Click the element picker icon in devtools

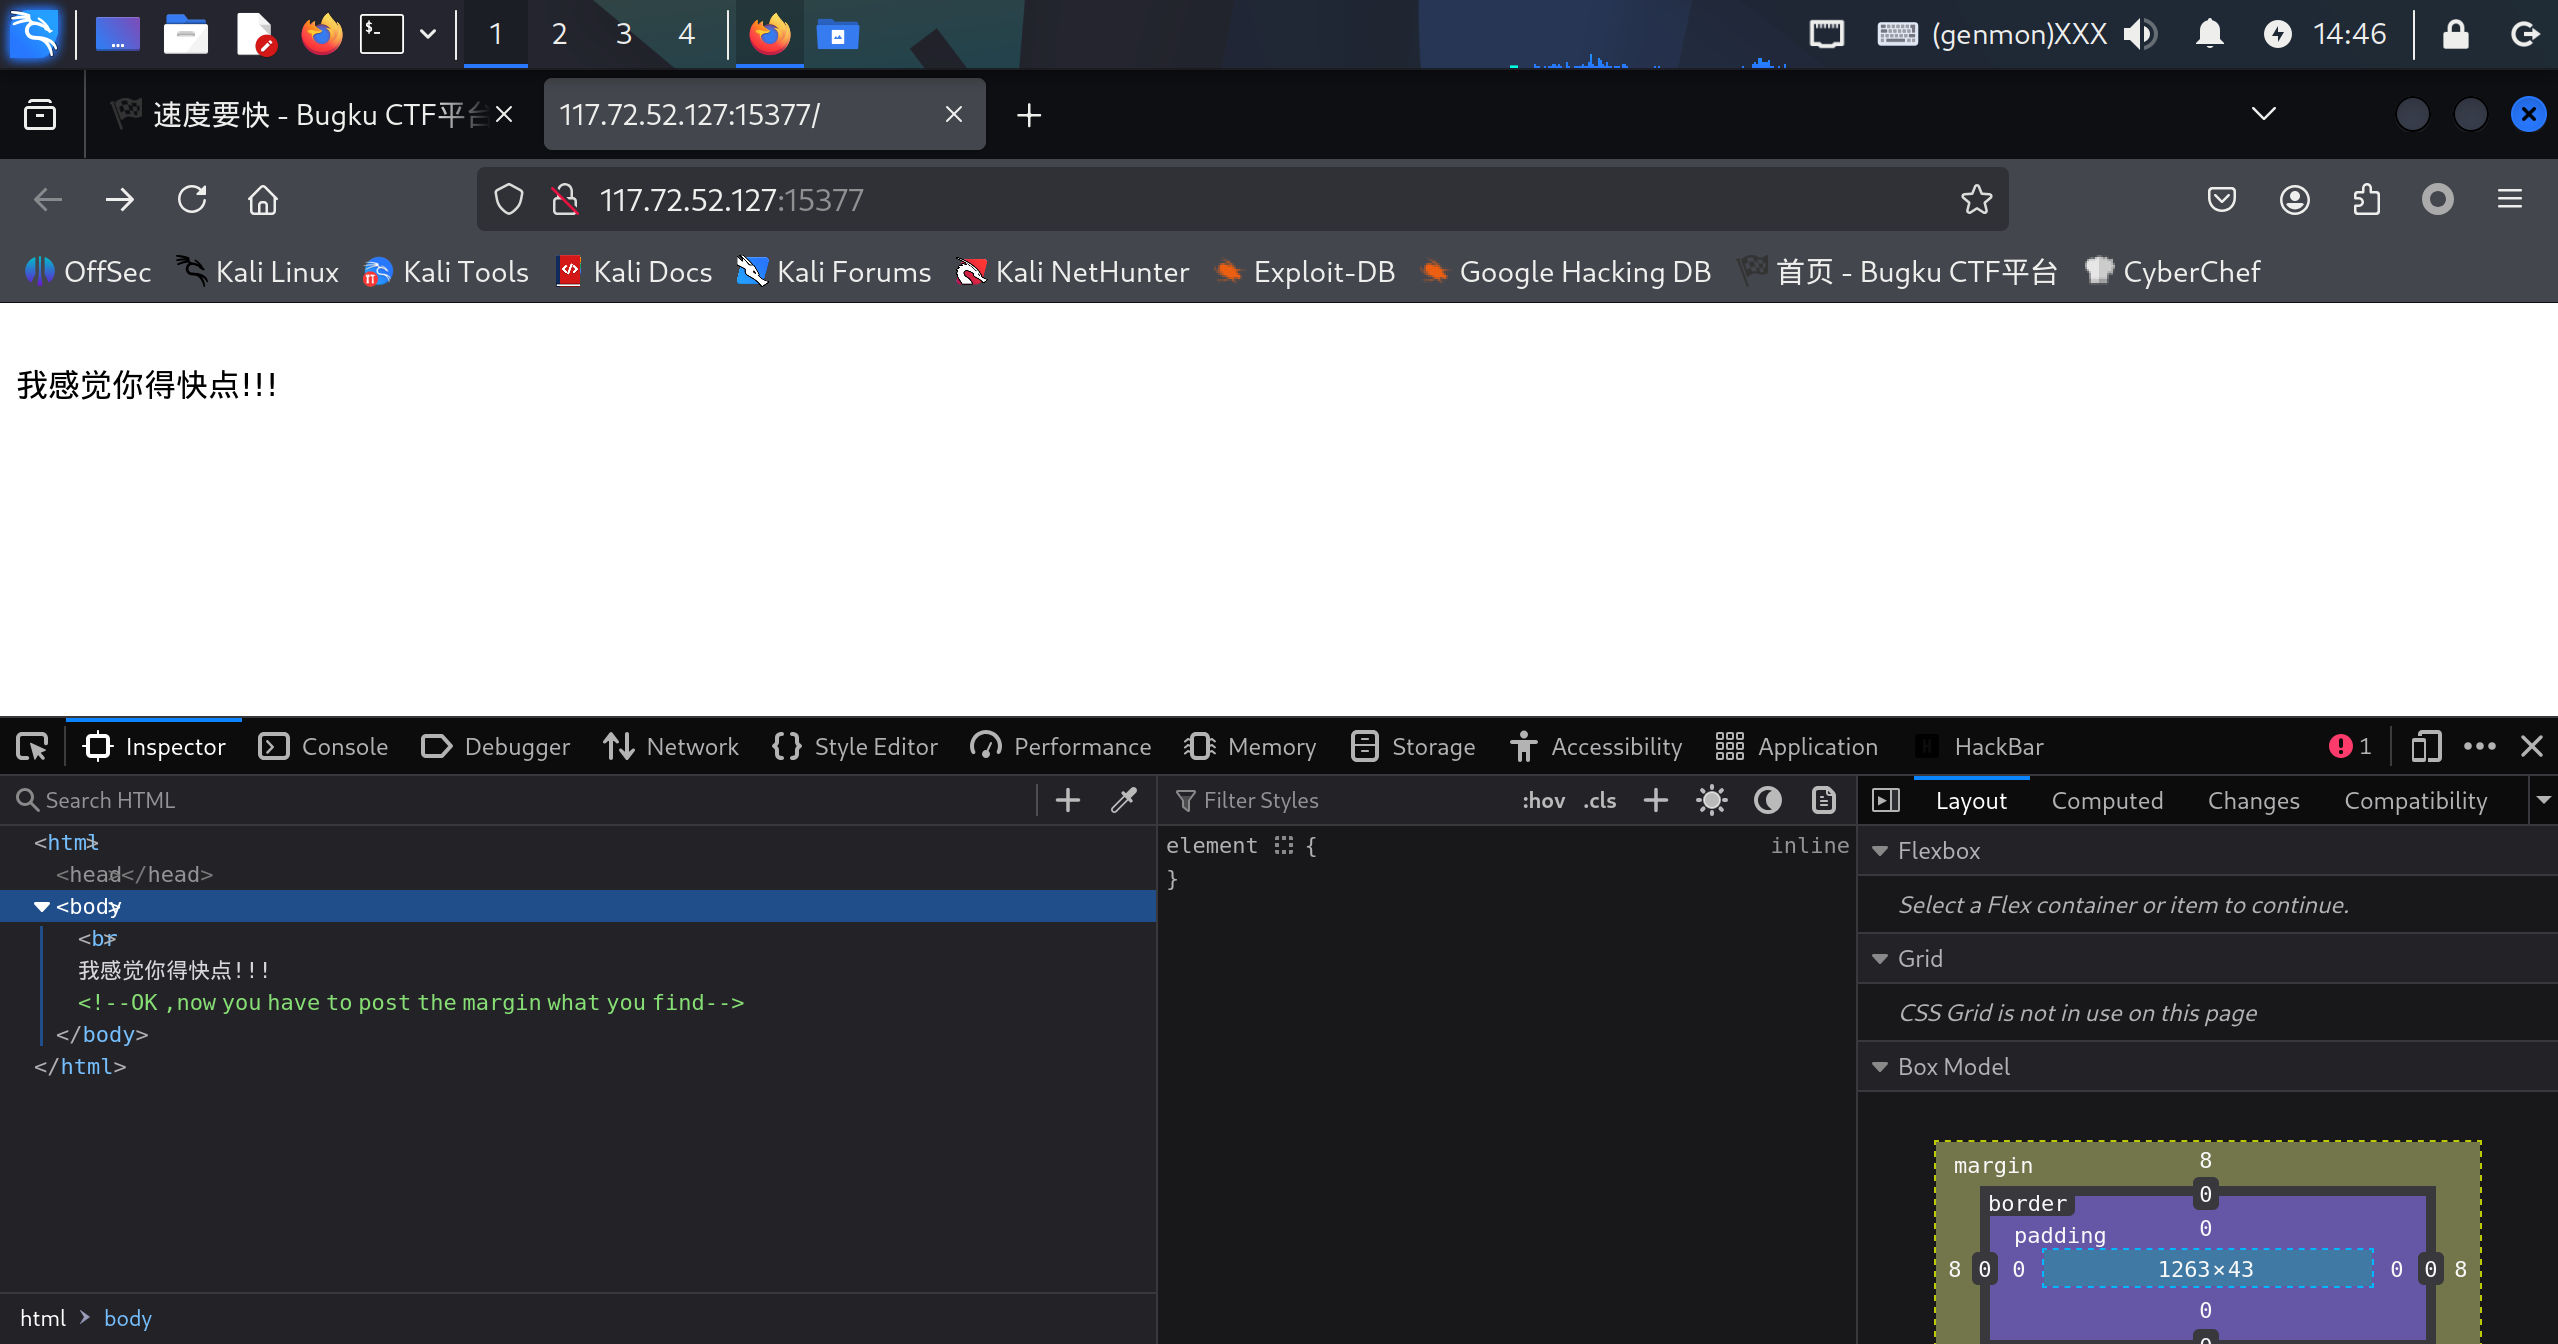tap(32, 747)
